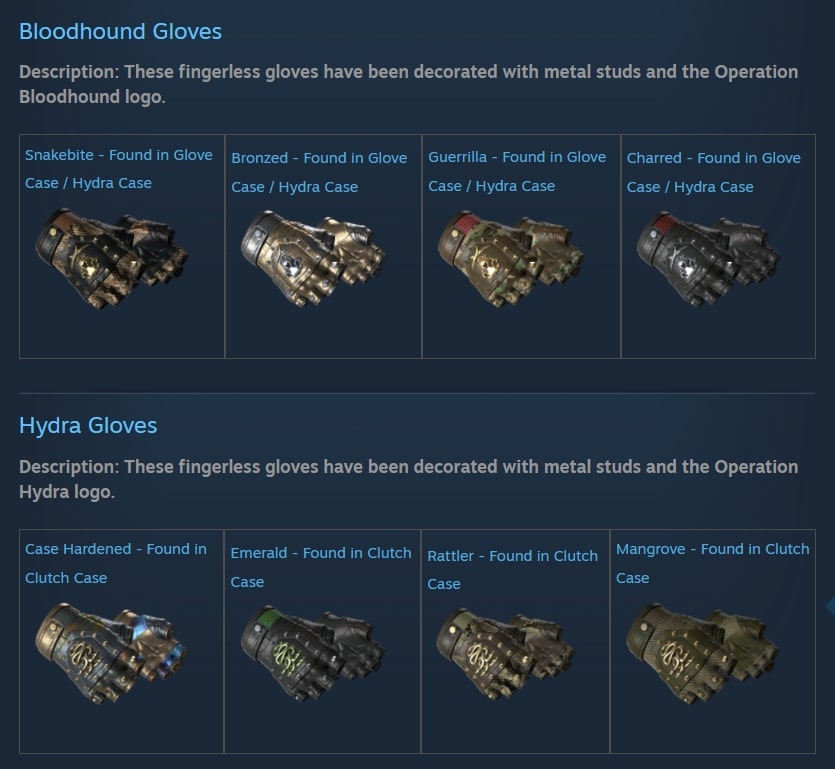This screenshot has width=835, height=769.
Task: Open the Charred - Found in Glove Case link
Action: tap(714, 172)
